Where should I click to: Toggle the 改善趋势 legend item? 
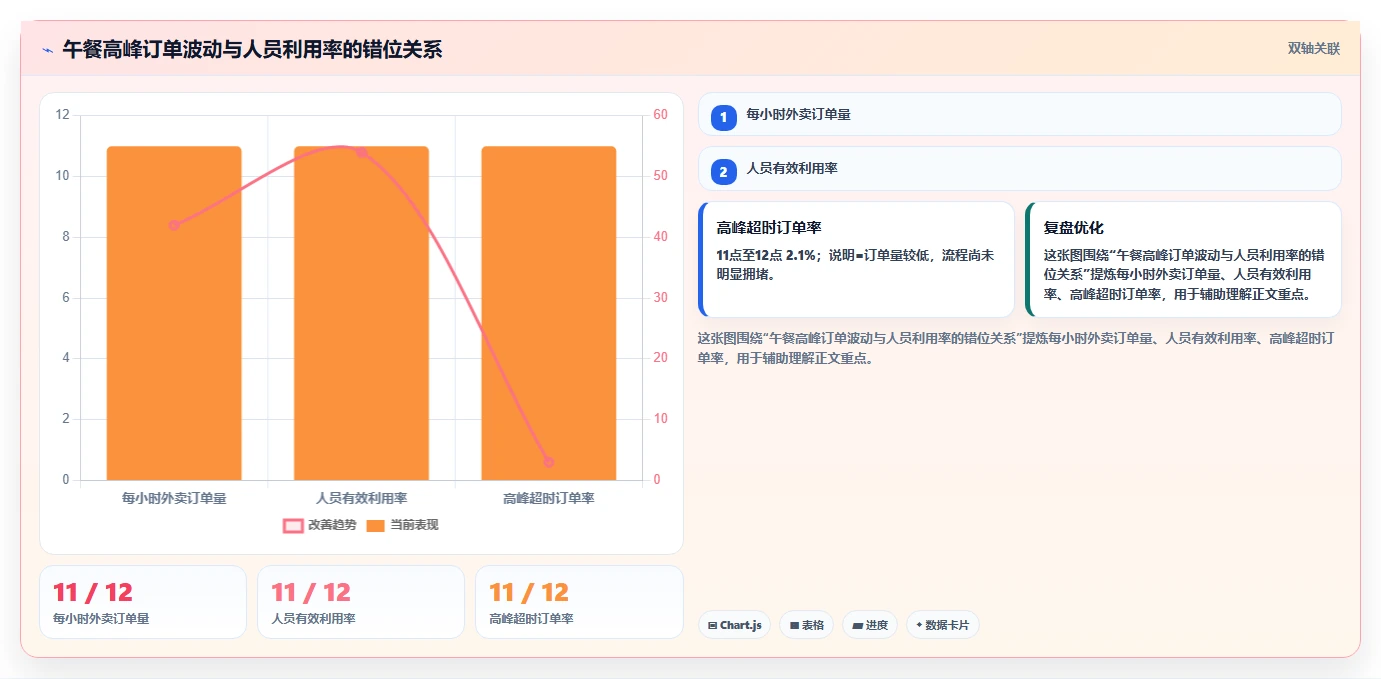319,525
